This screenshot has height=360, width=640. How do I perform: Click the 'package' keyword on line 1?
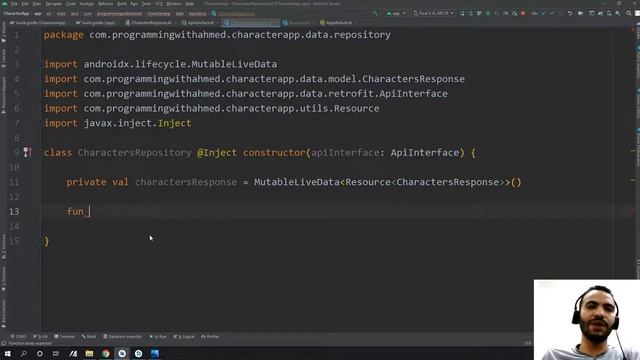(x=64, y=35)
